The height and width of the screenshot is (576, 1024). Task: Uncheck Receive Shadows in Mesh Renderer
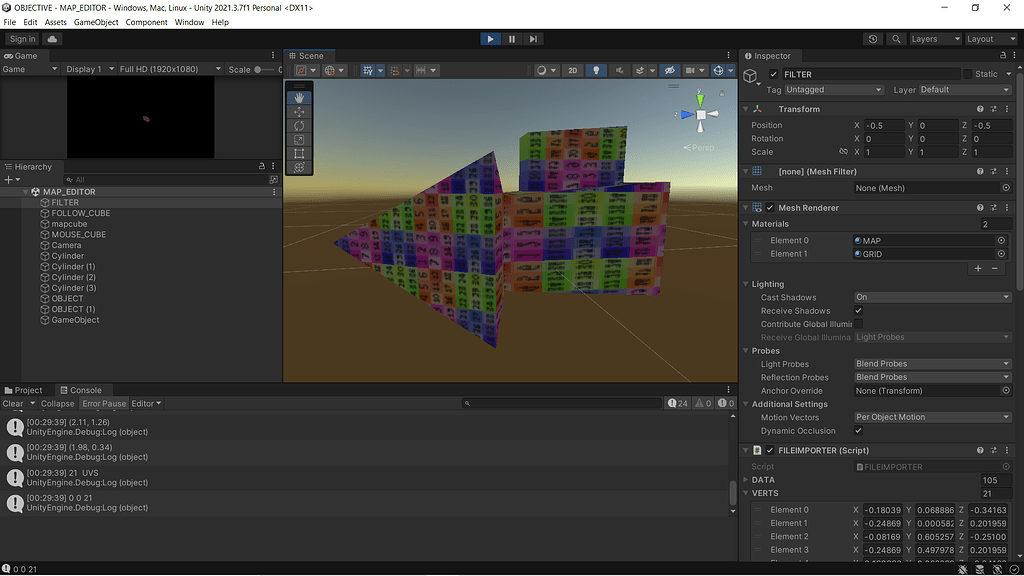857,310
